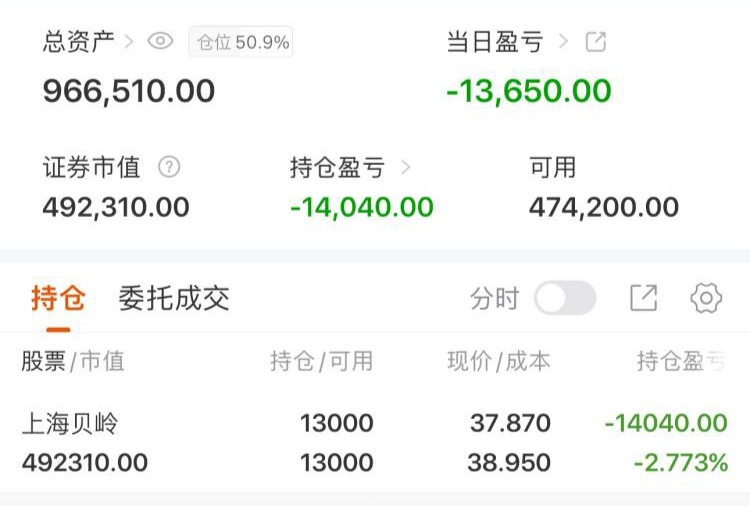Switch to the 委托成交 tab

coord(174,298)
